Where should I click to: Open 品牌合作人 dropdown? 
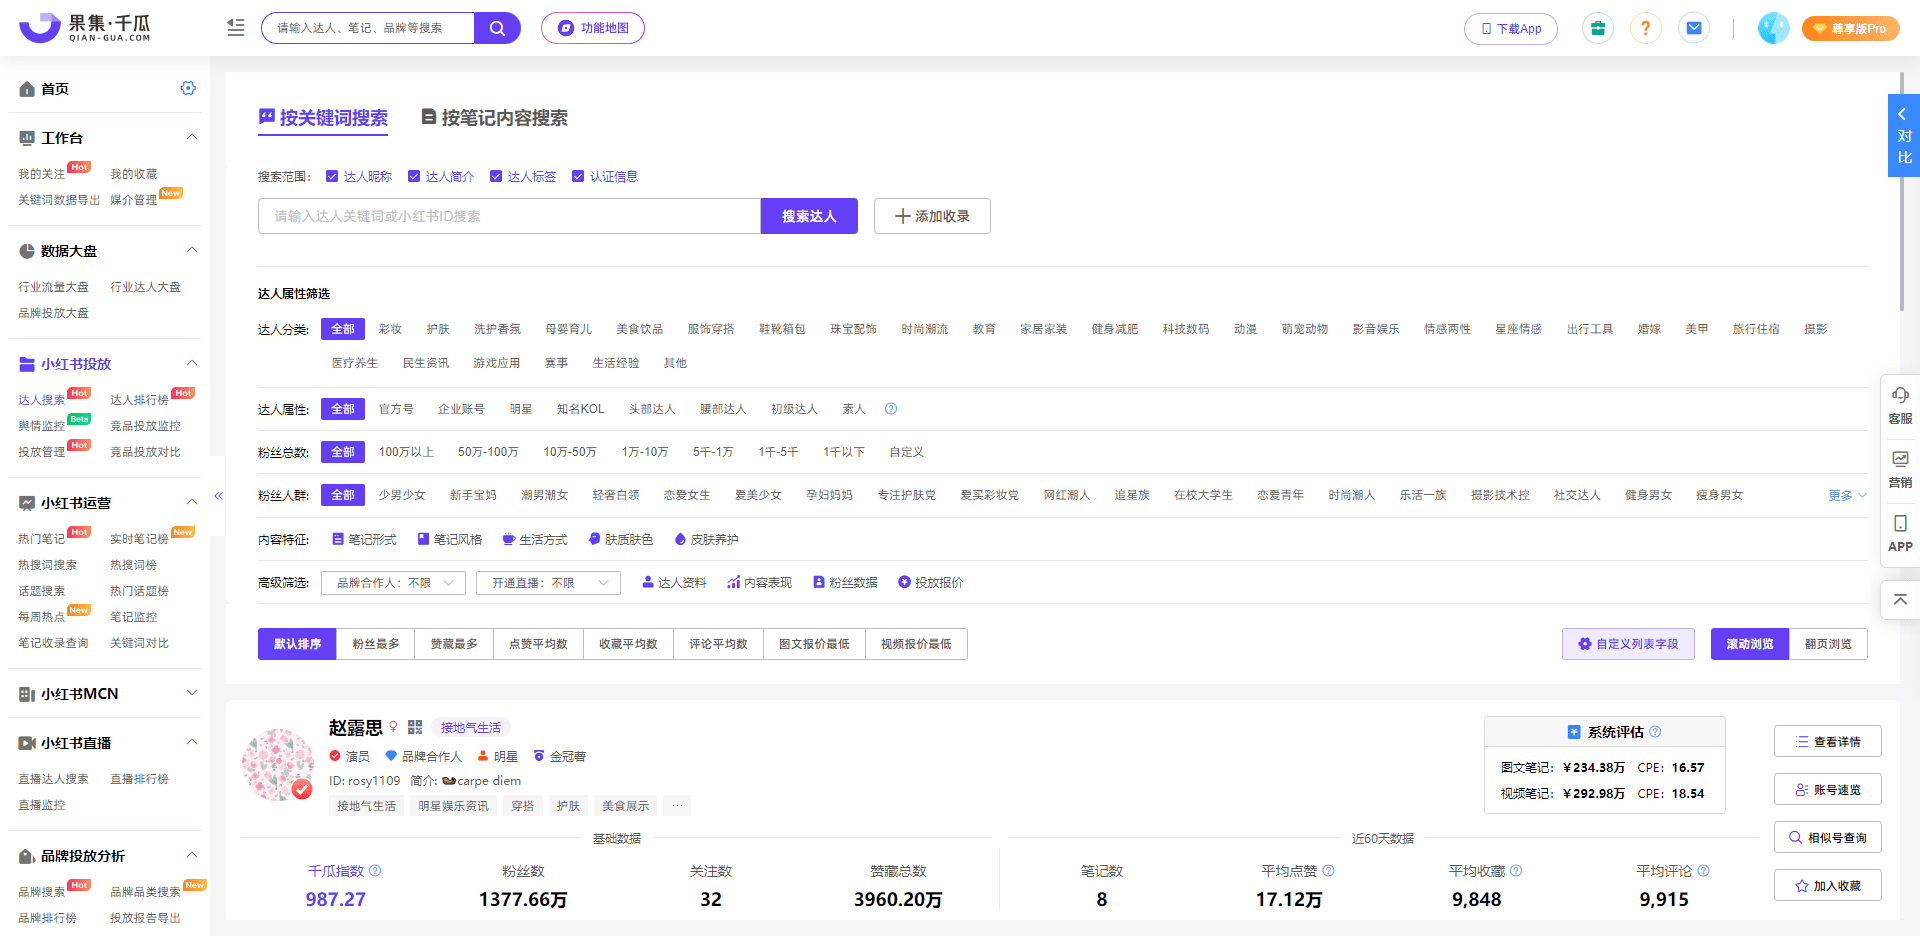click(x=393, y=583)
